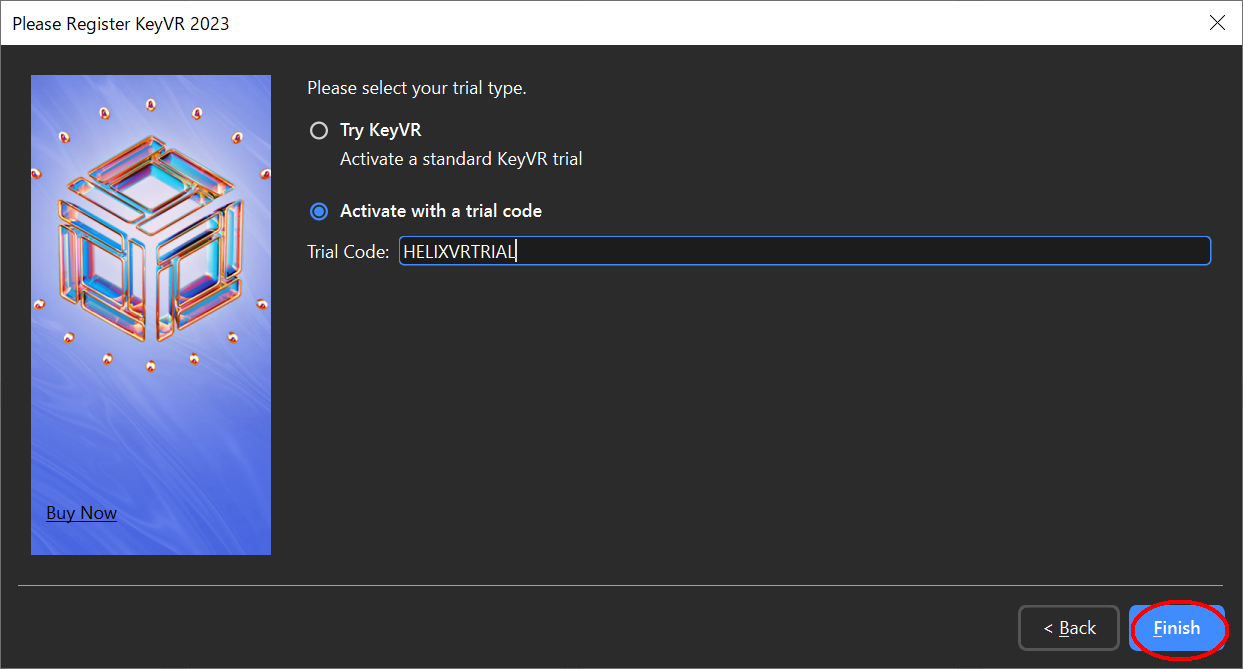1243x669 pixels.
Task: Select the Try KeyVR radio option
Action: click(319, 130)
